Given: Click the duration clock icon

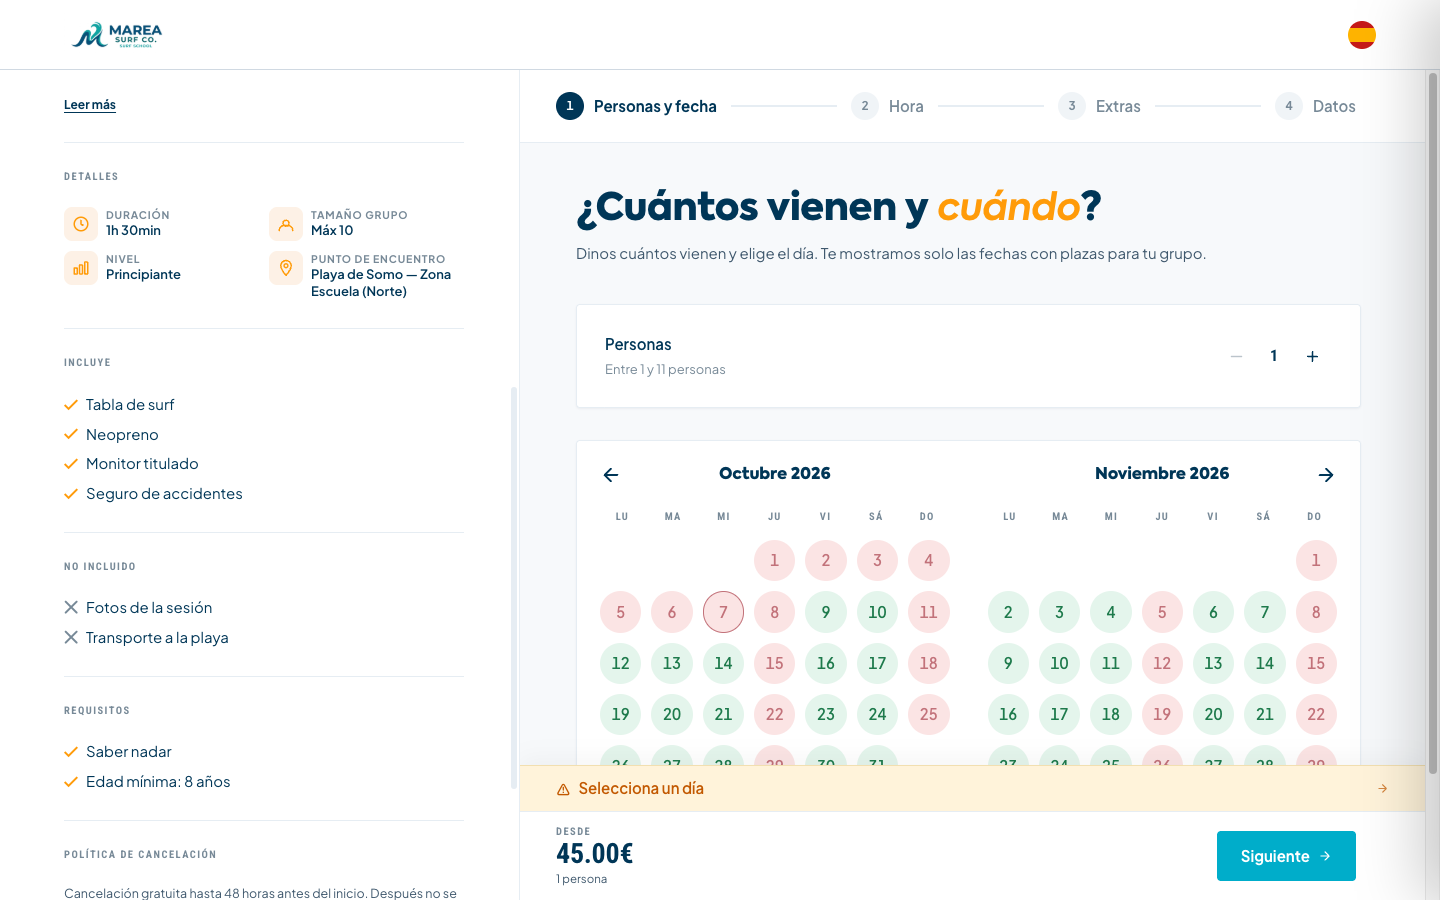Looking at the screenshot, I should (x=81, y=224).
